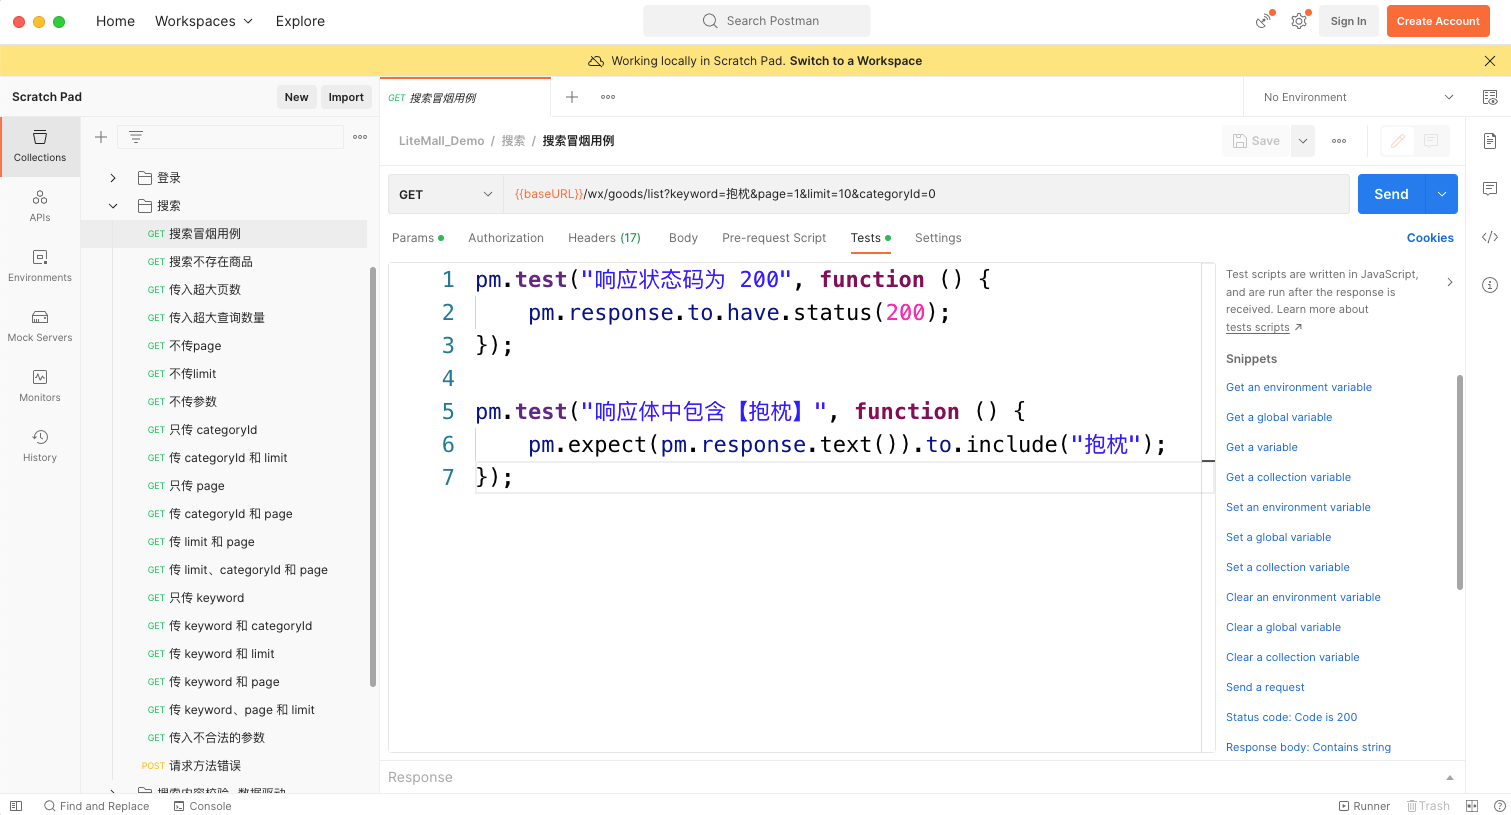The image size is (1511, 815).
Task: Open request more actions ellipsis next to Save
Action: pyautogui.click(x=1339, y=141)
